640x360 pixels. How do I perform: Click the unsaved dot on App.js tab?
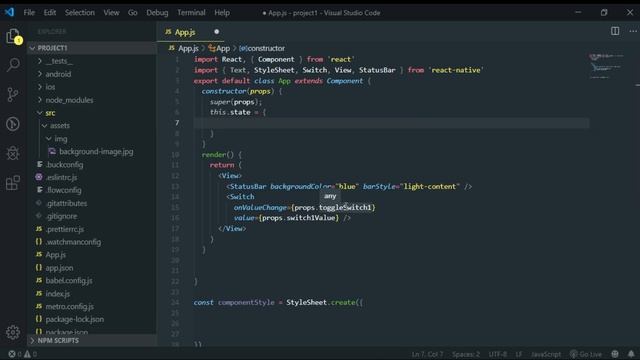216,32
